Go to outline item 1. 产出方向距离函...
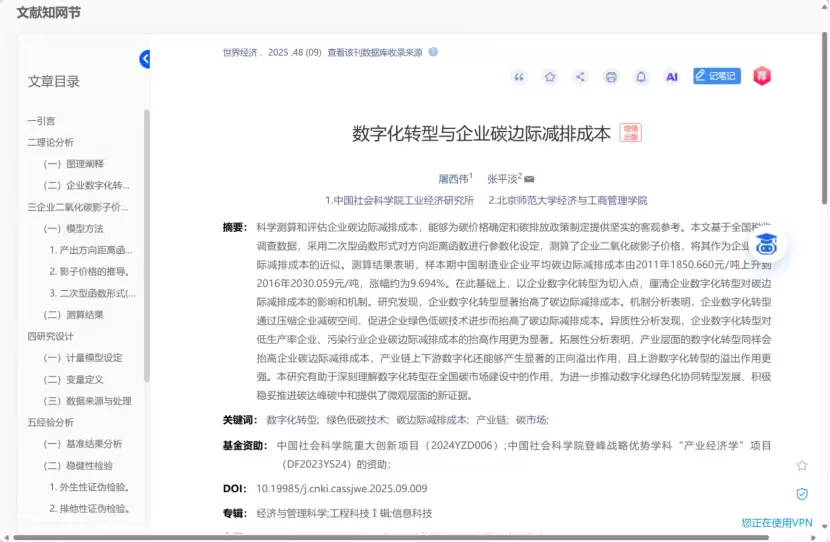This screenshot has width=830, height=542. tap(91, 250)
